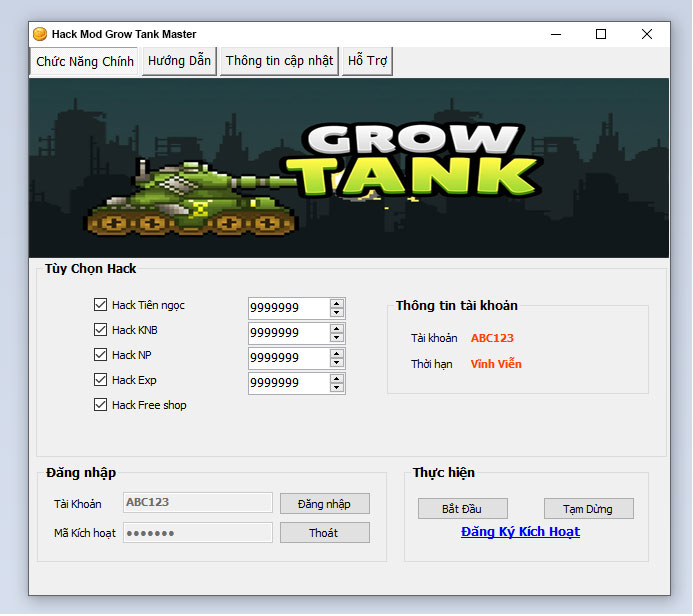Increase the Hack Tiên ngọc value with up arrow
The image size is (693, 616).
coord(337,304)
